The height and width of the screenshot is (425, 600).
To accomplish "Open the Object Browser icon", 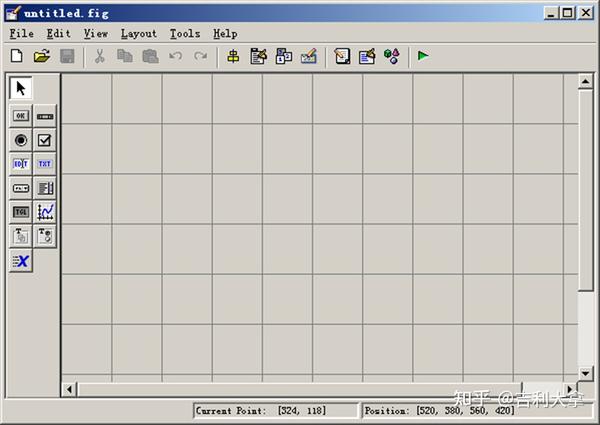I will tap(392, 56).
